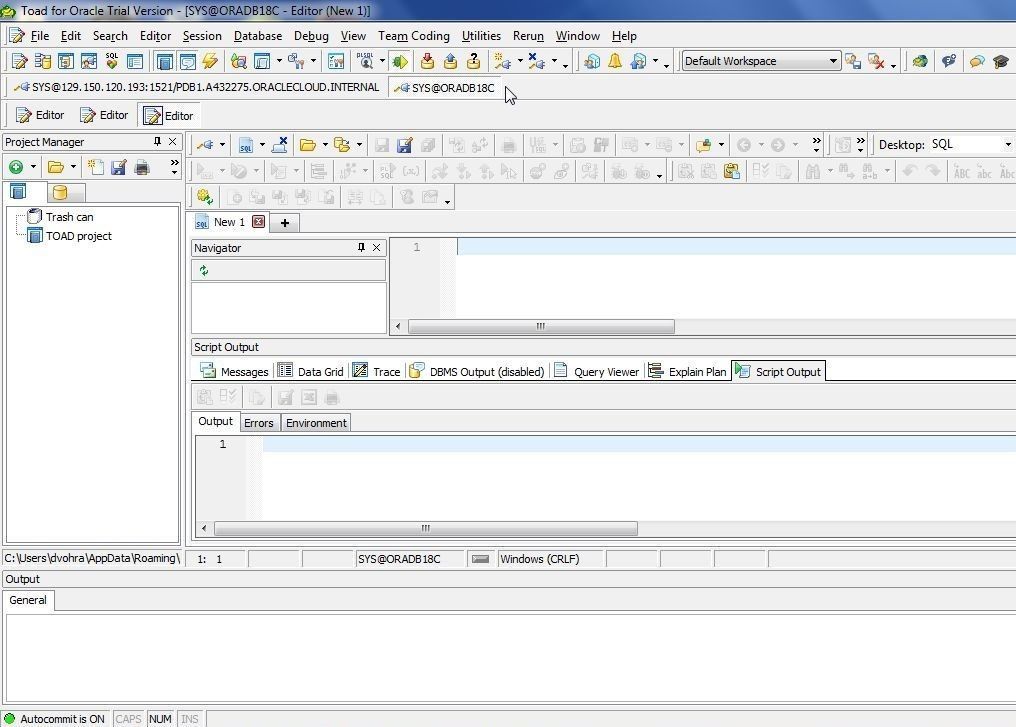
Task: Select the Errors tab in Script Output
Action: tap(259, 423)
